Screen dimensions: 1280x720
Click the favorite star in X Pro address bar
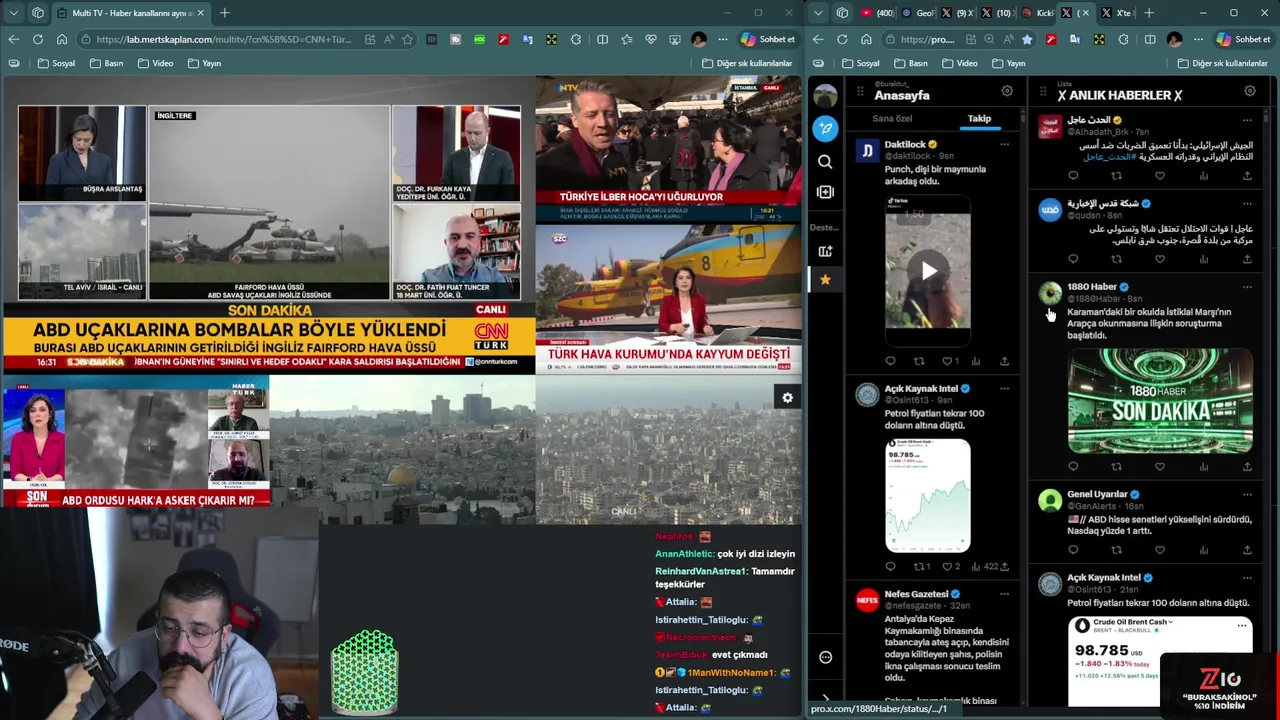click(x=1027, y=39)
